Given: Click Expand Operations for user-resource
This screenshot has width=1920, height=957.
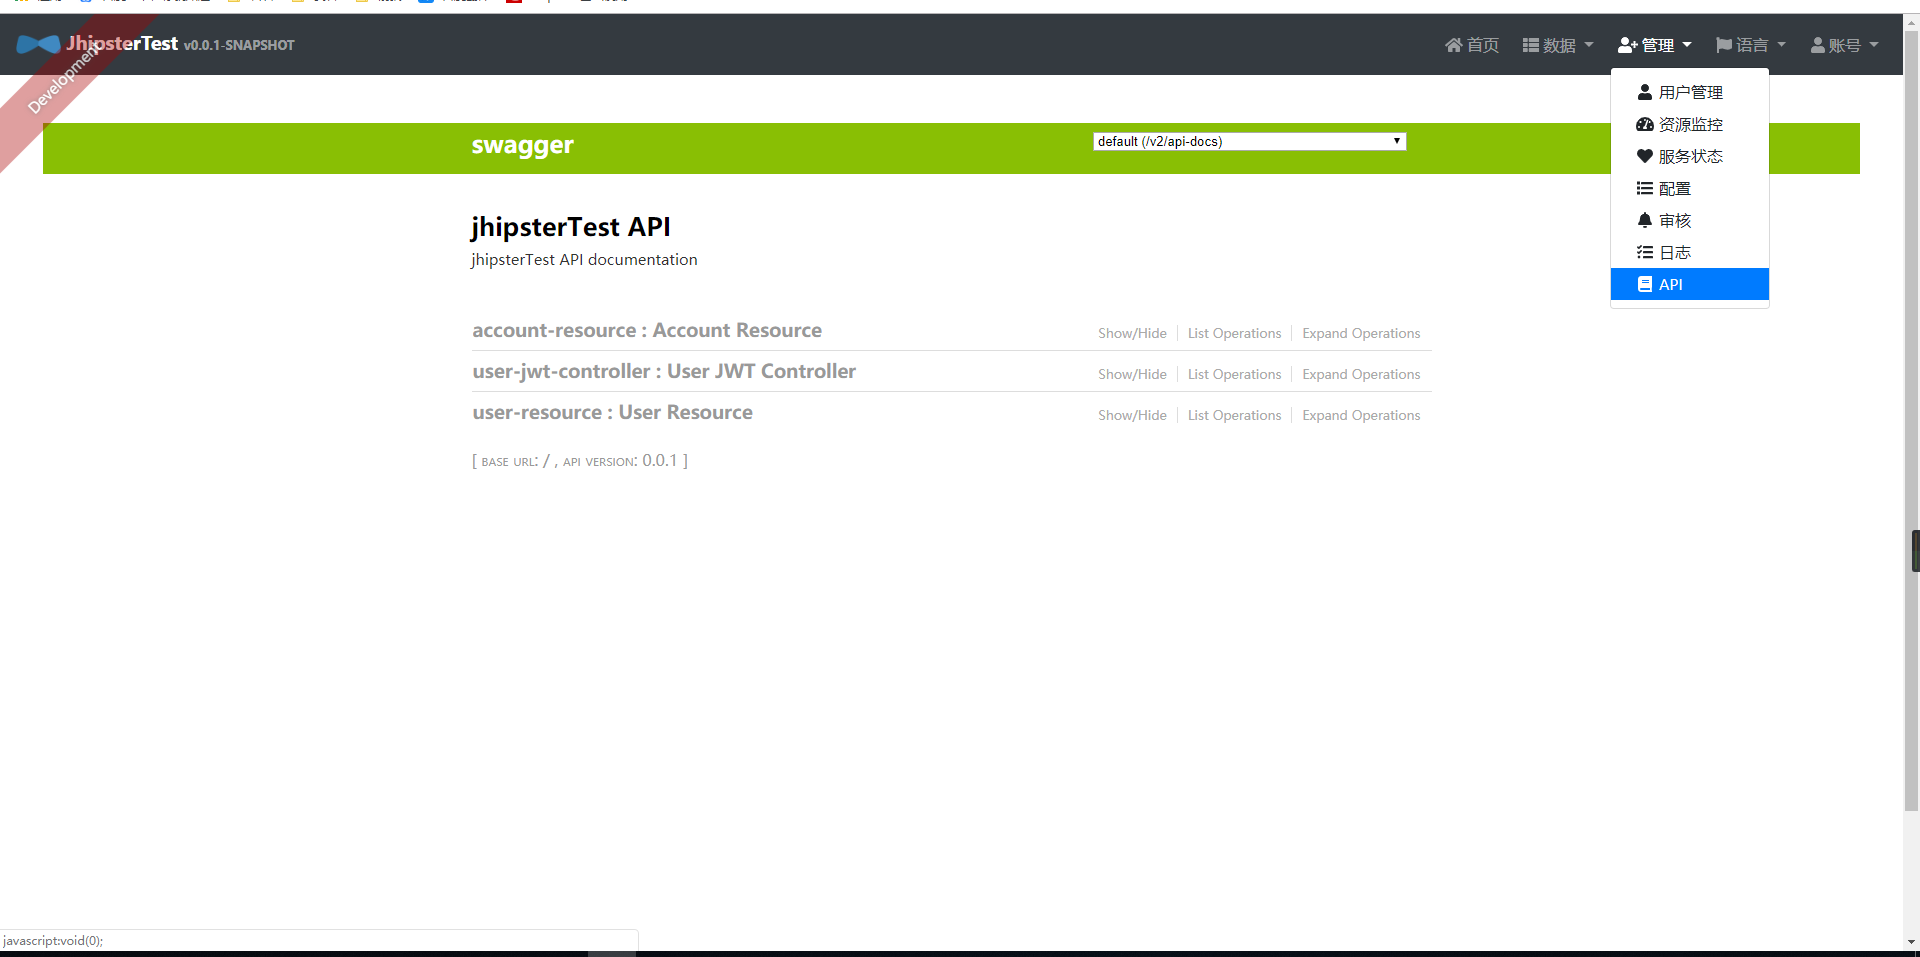Looking at the screenshot, I should (1361, 415).
